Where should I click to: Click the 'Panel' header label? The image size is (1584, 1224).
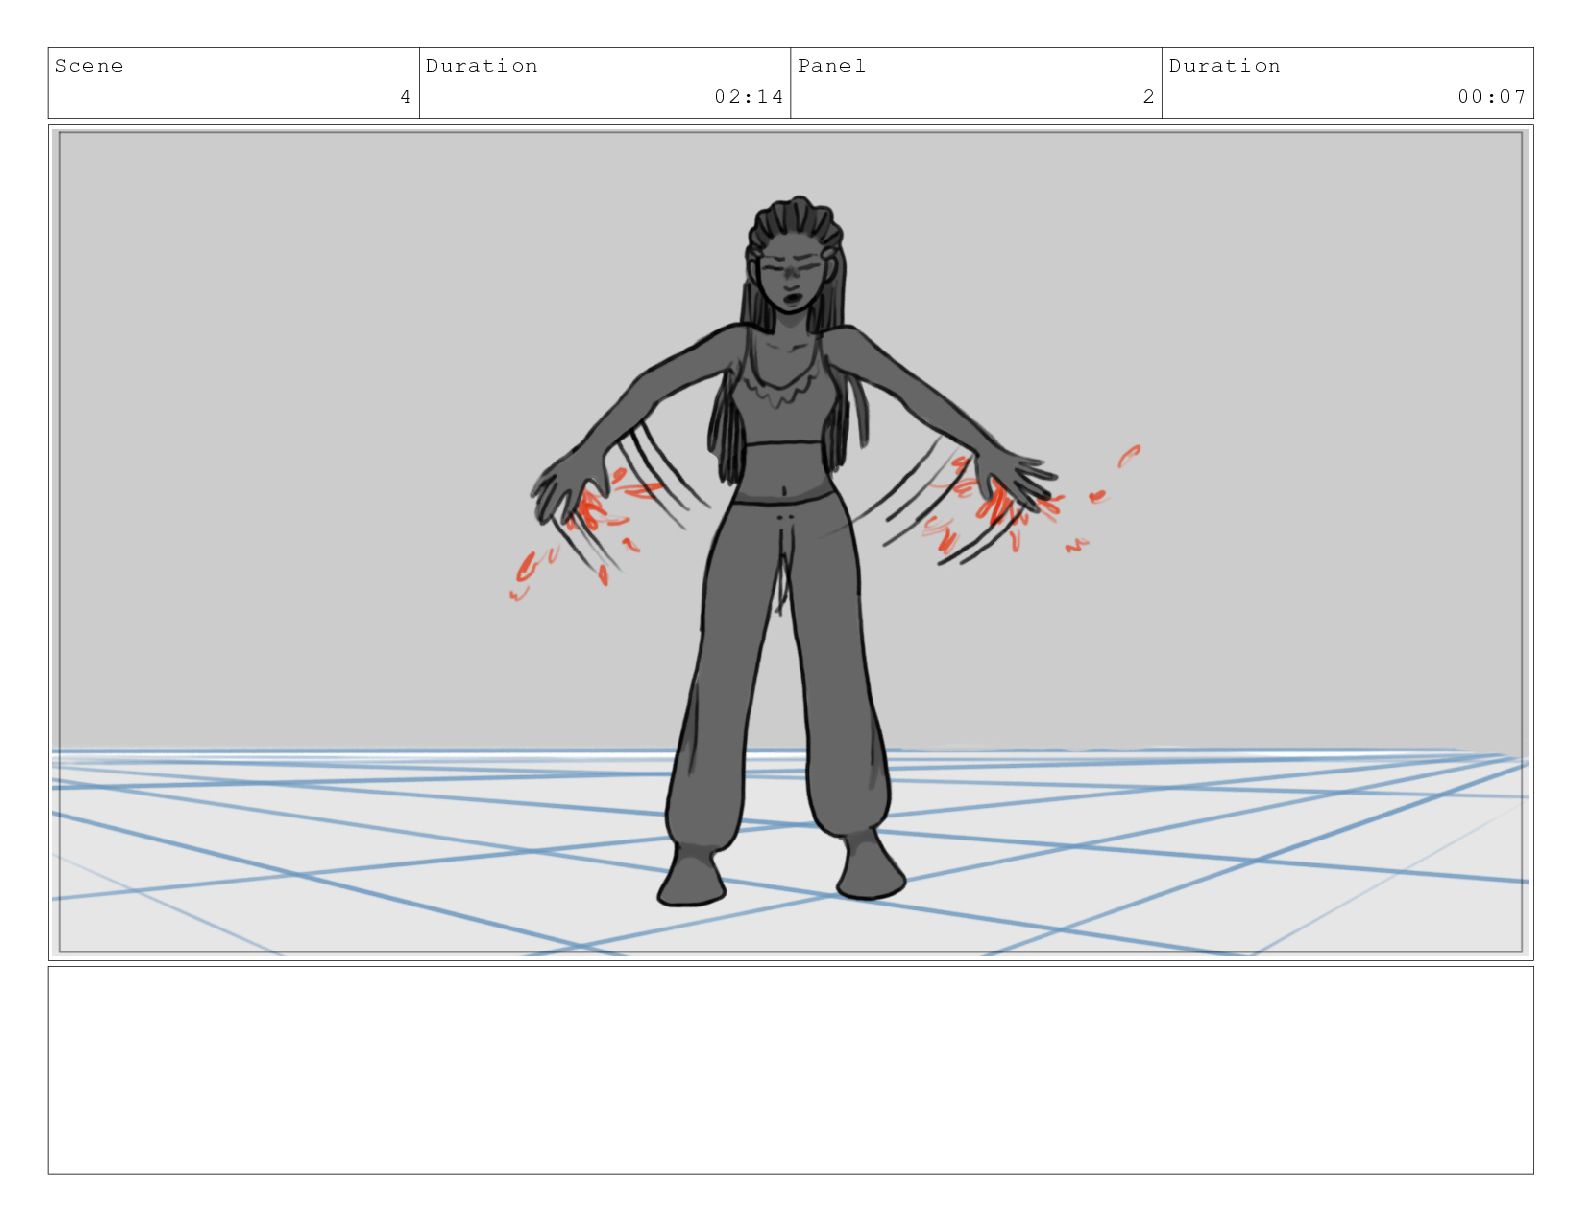click(x=832, y=66)
